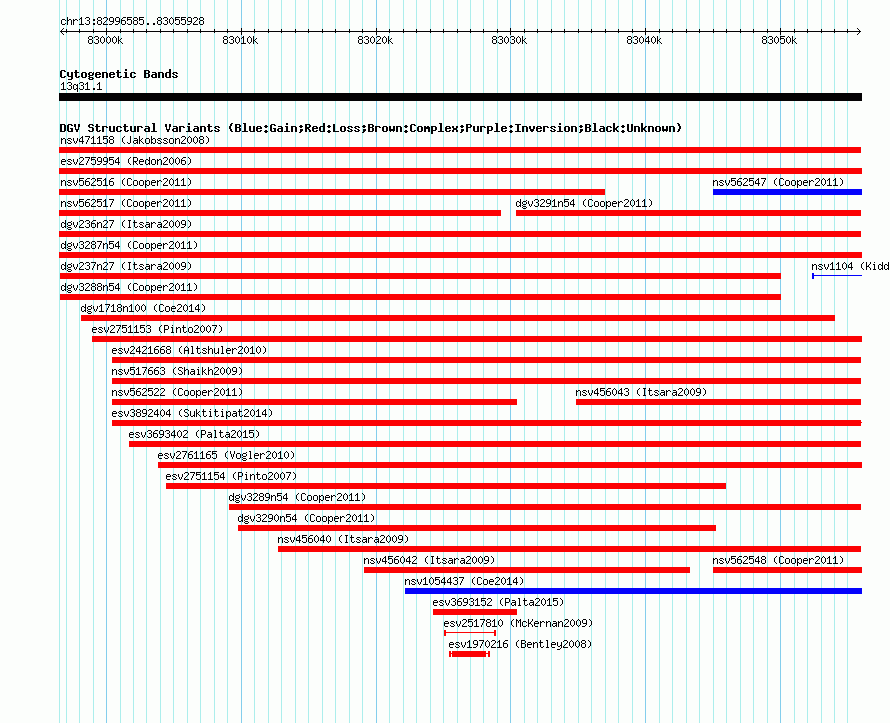Click the short red esv1970216 feature bar

point(469,654)
